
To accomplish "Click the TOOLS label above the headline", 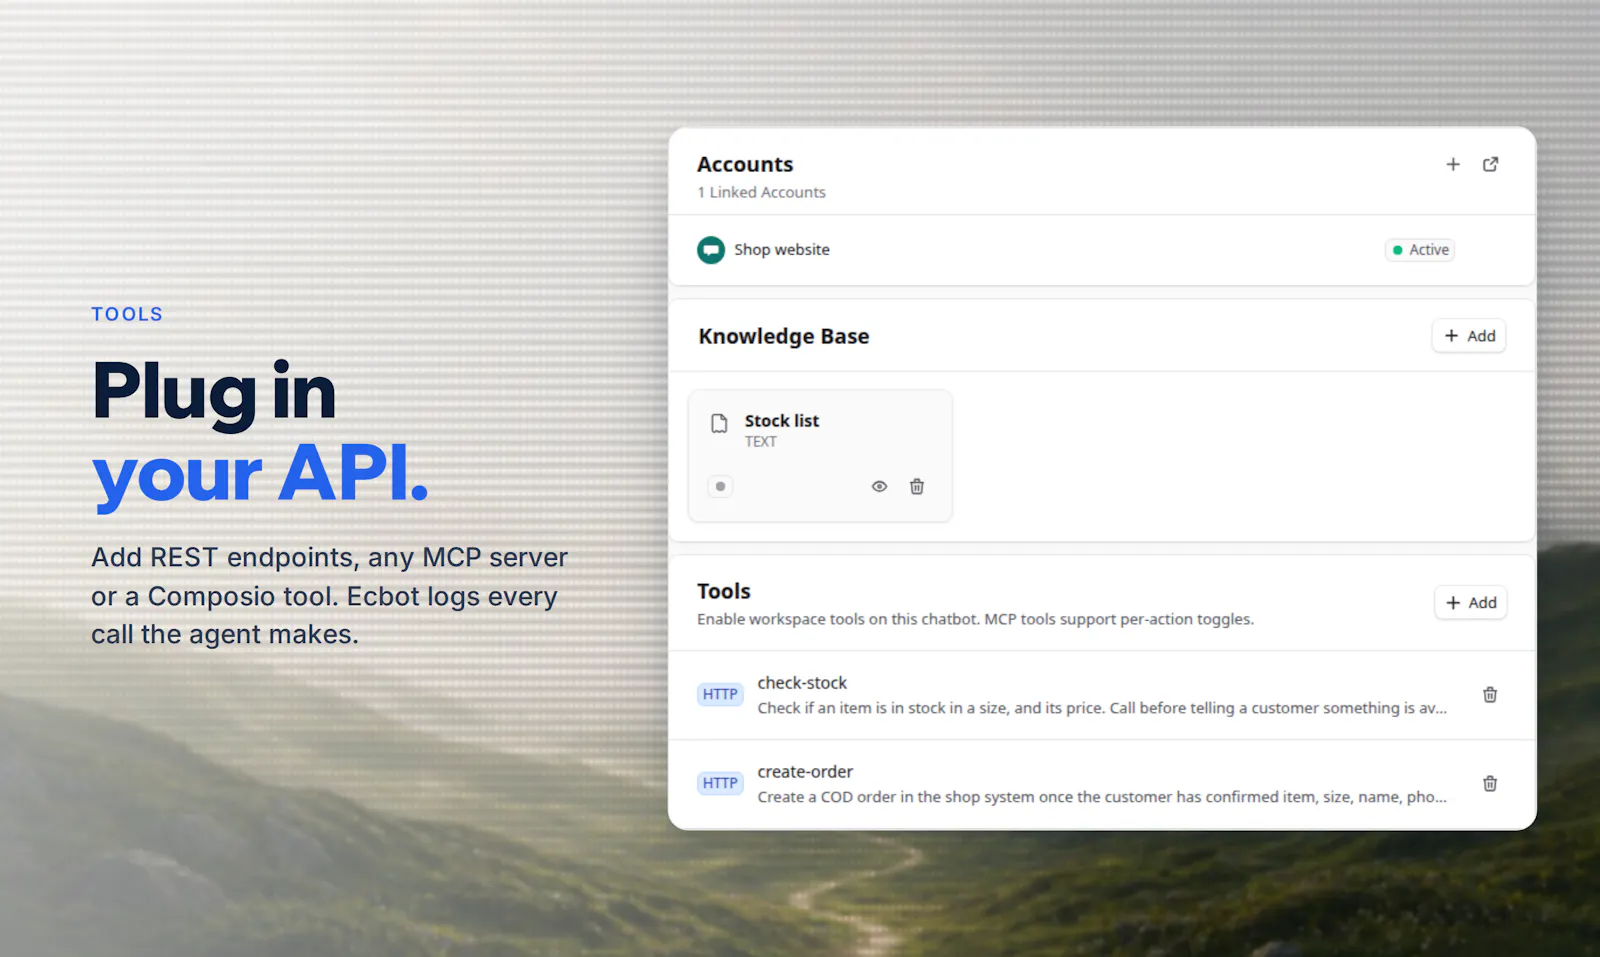I will 127,314.
